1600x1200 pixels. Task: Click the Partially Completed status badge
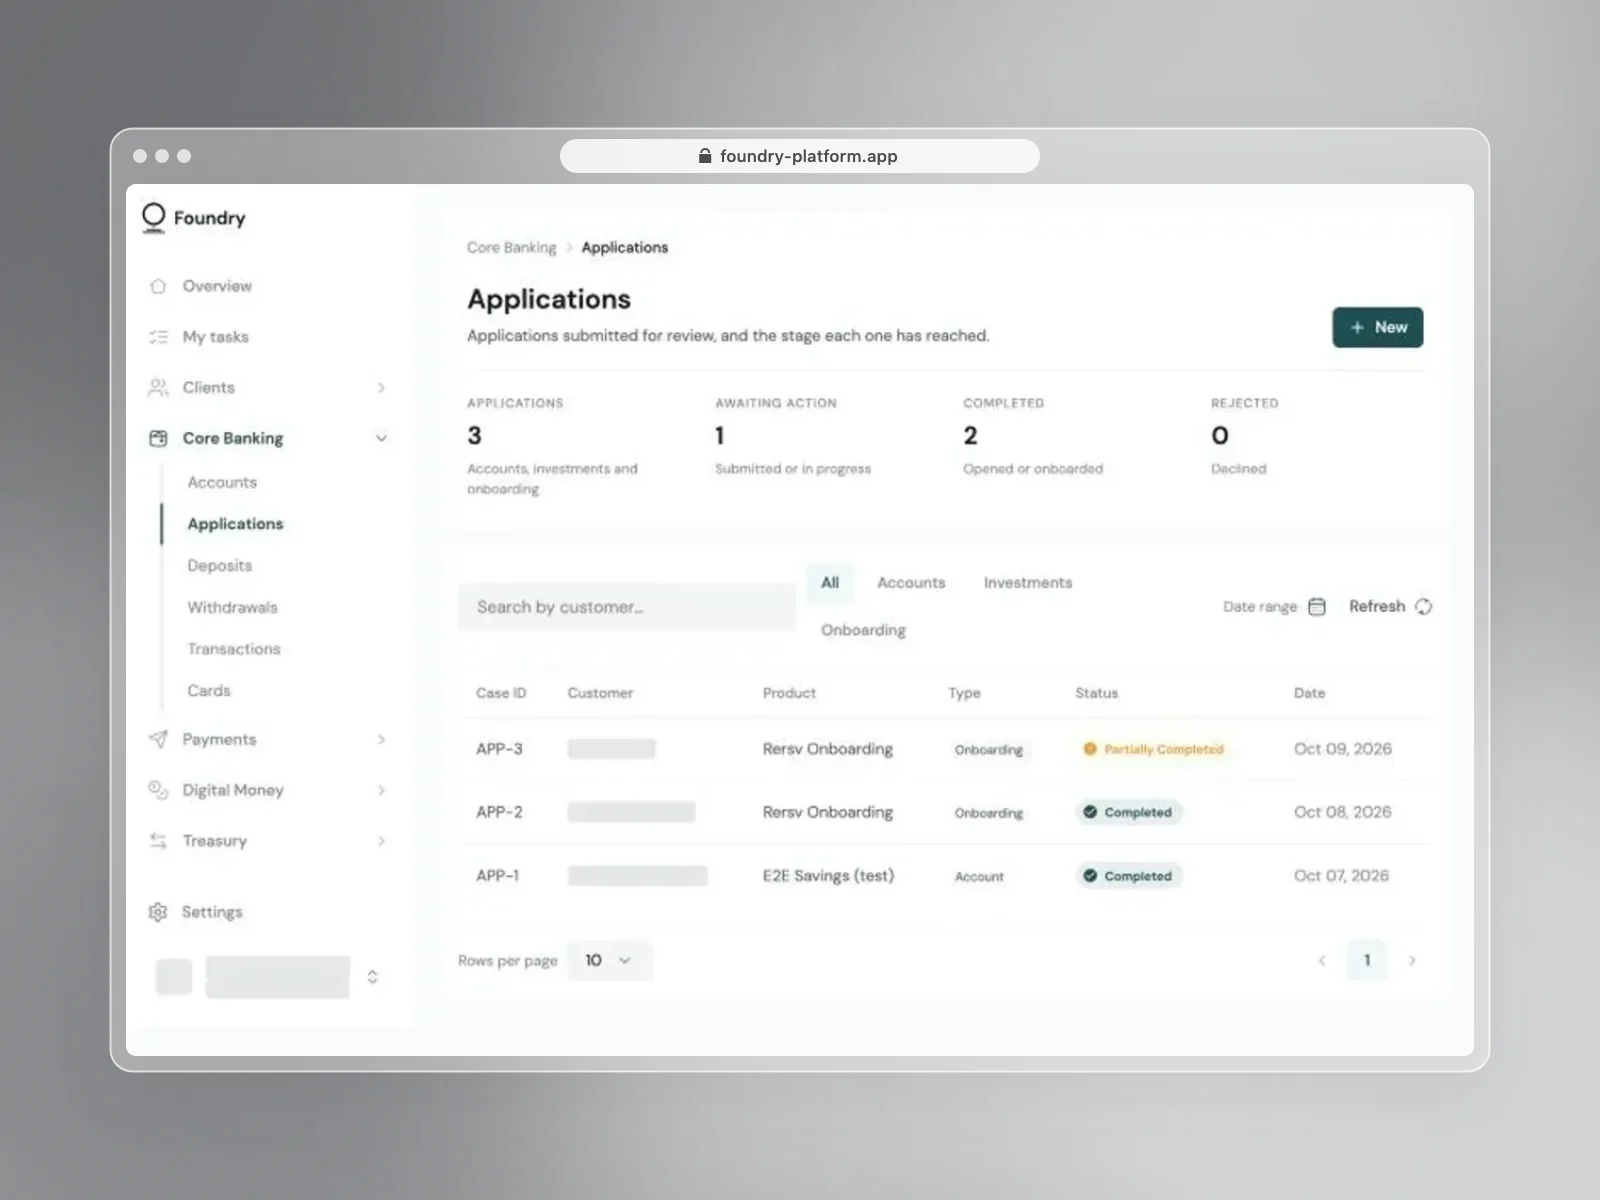pos(1153,749)
